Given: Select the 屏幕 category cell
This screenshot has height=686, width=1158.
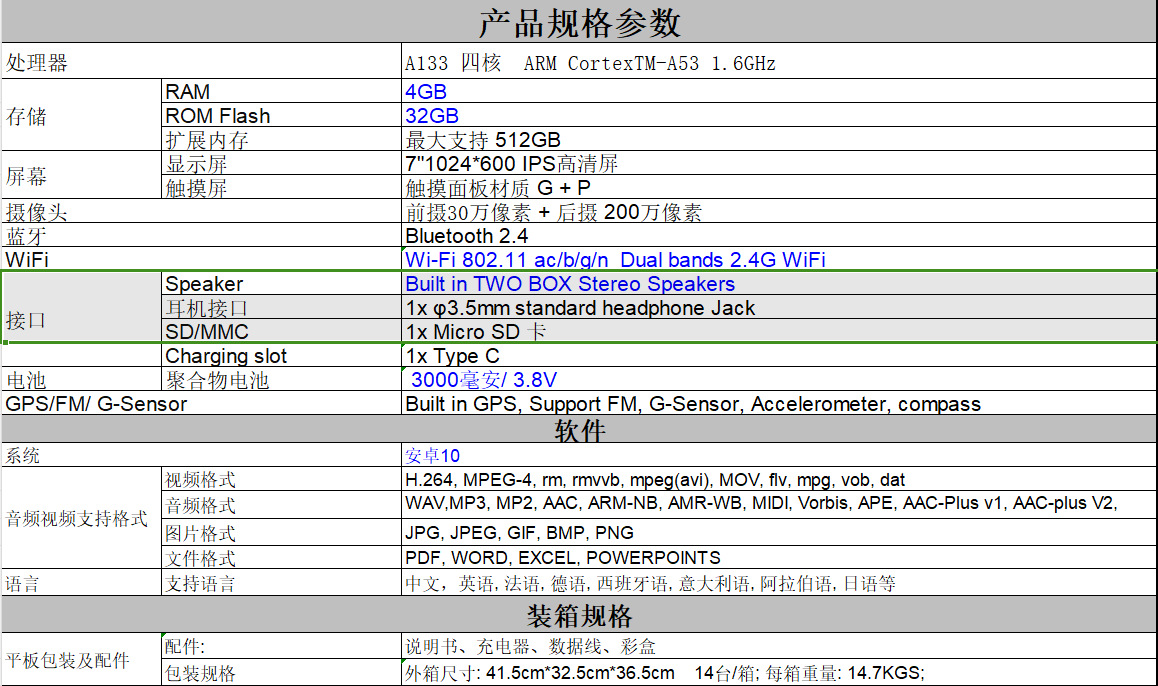Looking at the screenshot, I should (81, 175).
